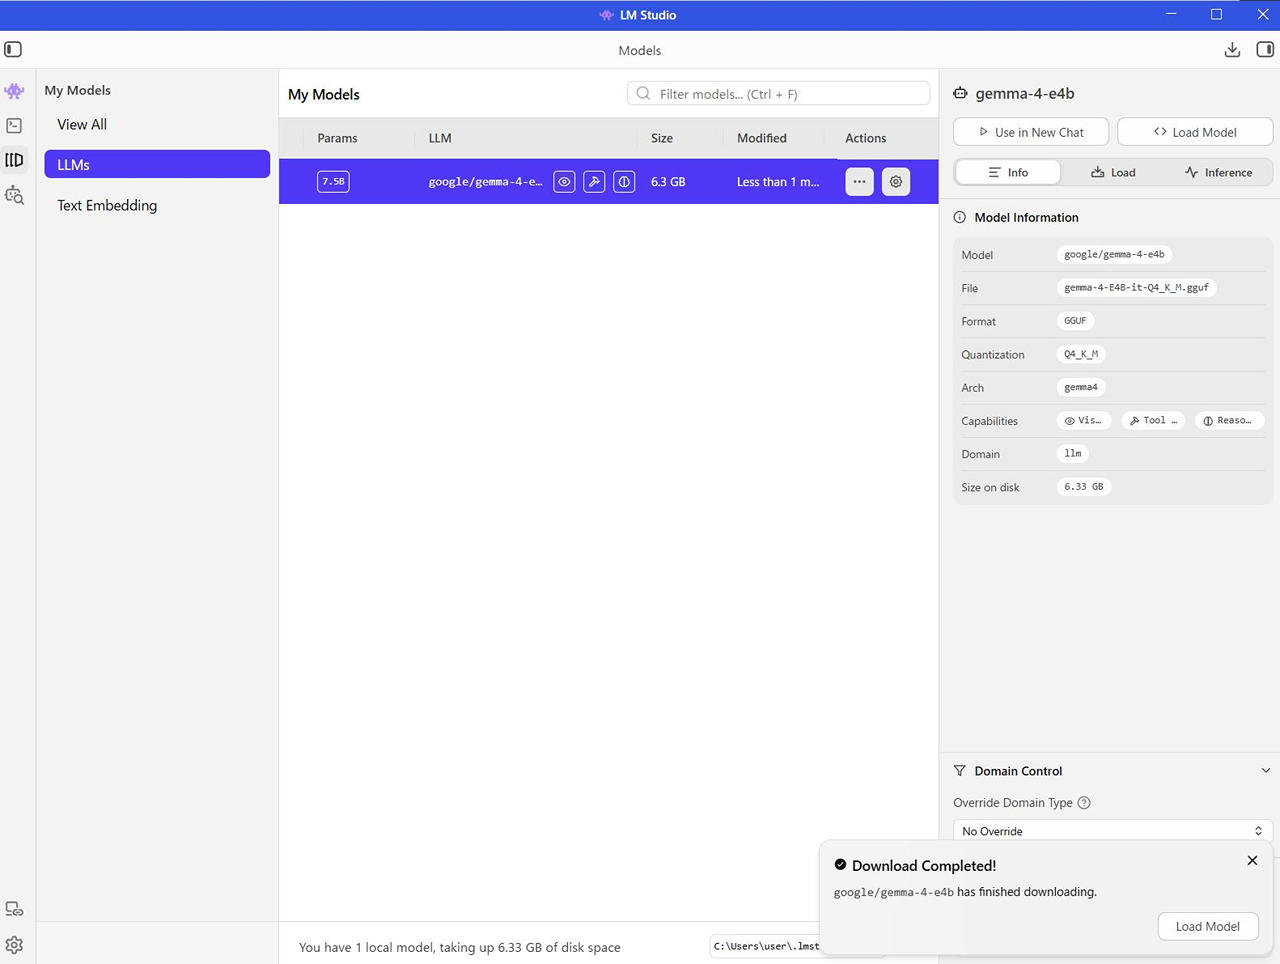
Task: Click Load Model in download notification
Action: [x=1207, y=927]
